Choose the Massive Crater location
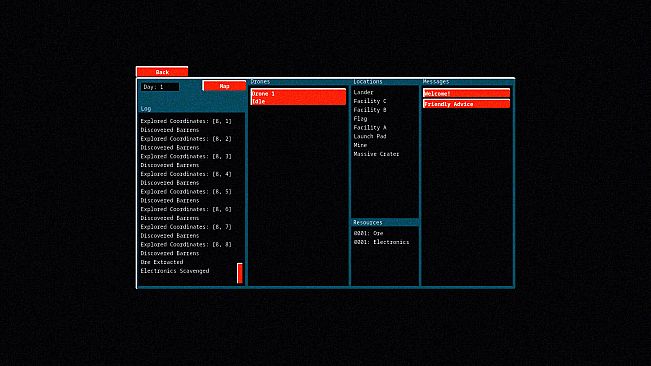 (376, 154)
